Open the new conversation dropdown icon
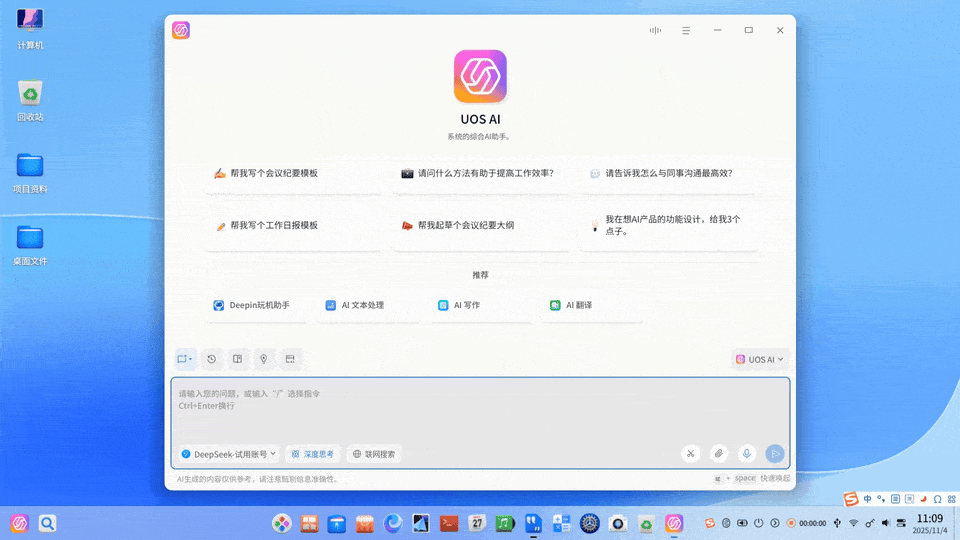The width and height of the screenshot is (960, 540). click(x=185, y=359)
